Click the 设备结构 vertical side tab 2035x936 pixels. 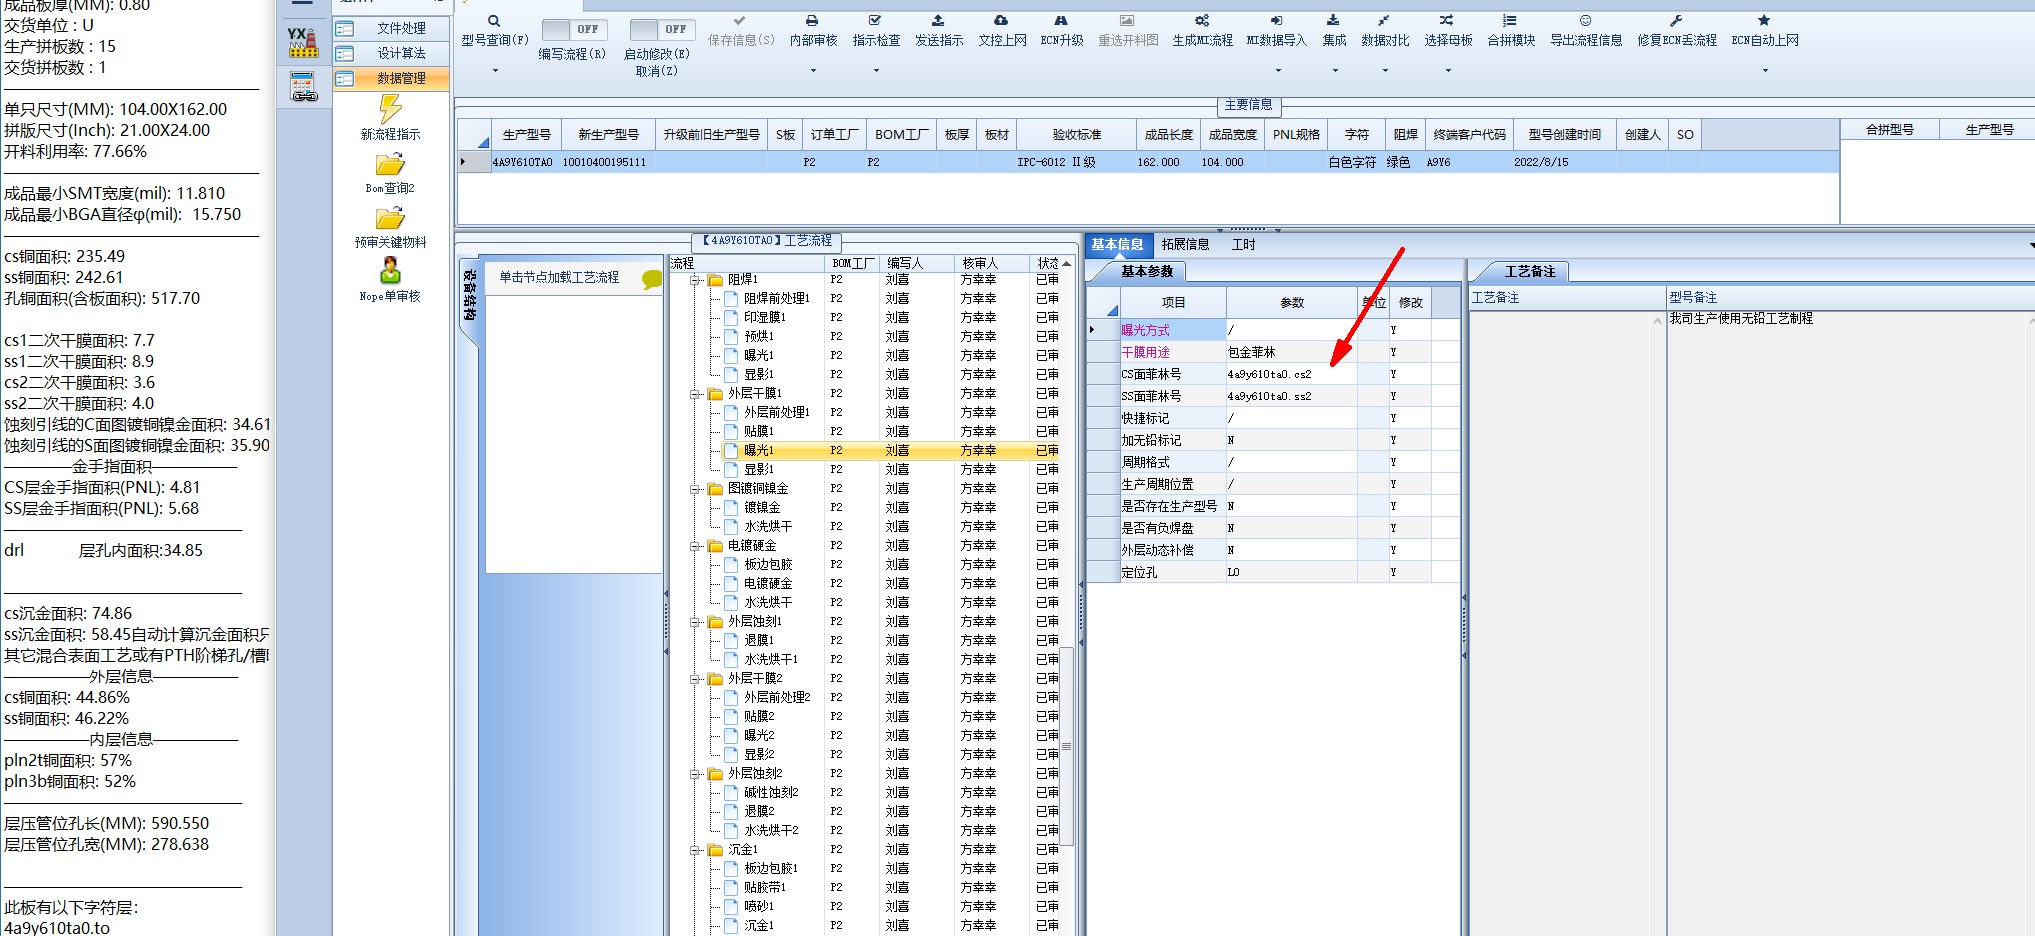point(469,297)
